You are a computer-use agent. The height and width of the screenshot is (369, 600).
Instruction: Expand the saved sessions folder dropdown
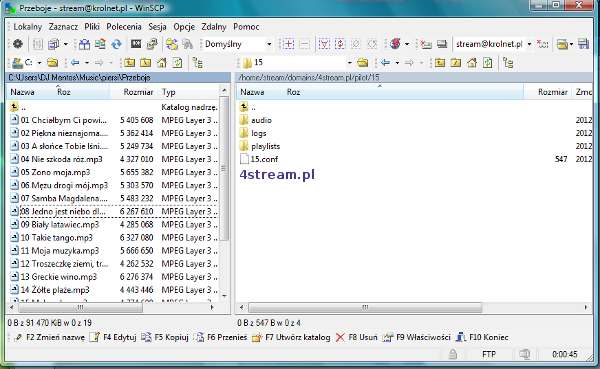[x=571, y=44]
